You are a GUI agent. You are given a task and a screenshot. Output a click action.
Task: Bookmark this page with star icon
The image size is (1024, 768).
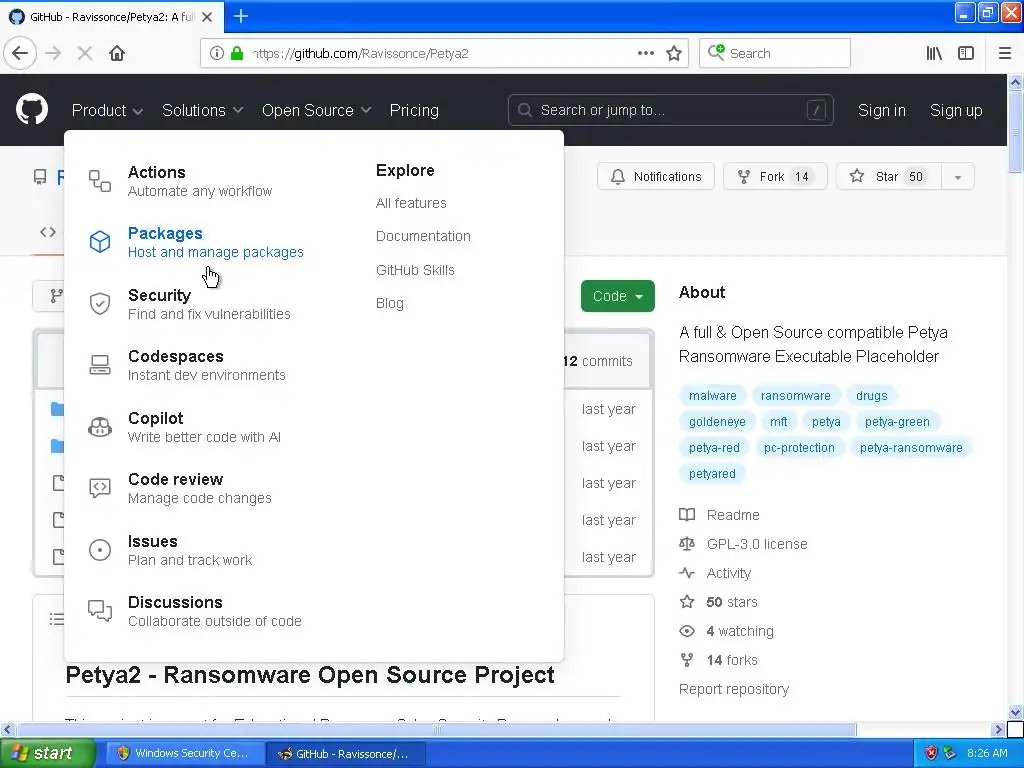pyautogui.click(x=674, y=54)
